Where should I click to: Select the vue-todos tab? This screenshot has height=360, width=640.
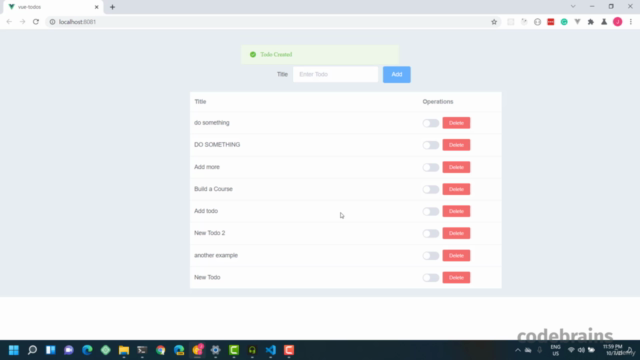coord(53,7)
